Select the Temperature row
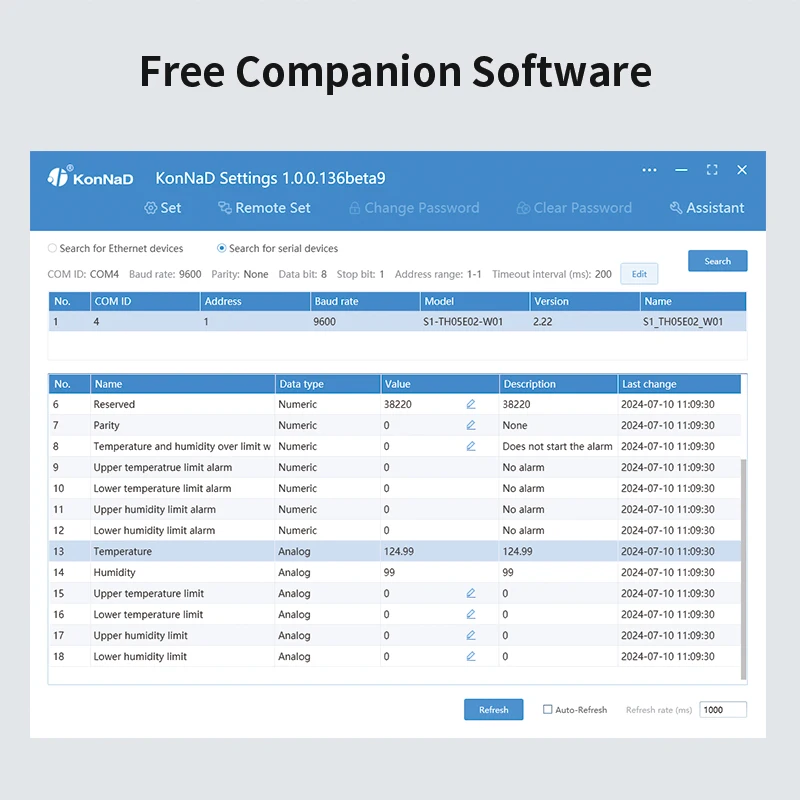The width and height of the screenshot is (800, 800). tap(394, 551)
